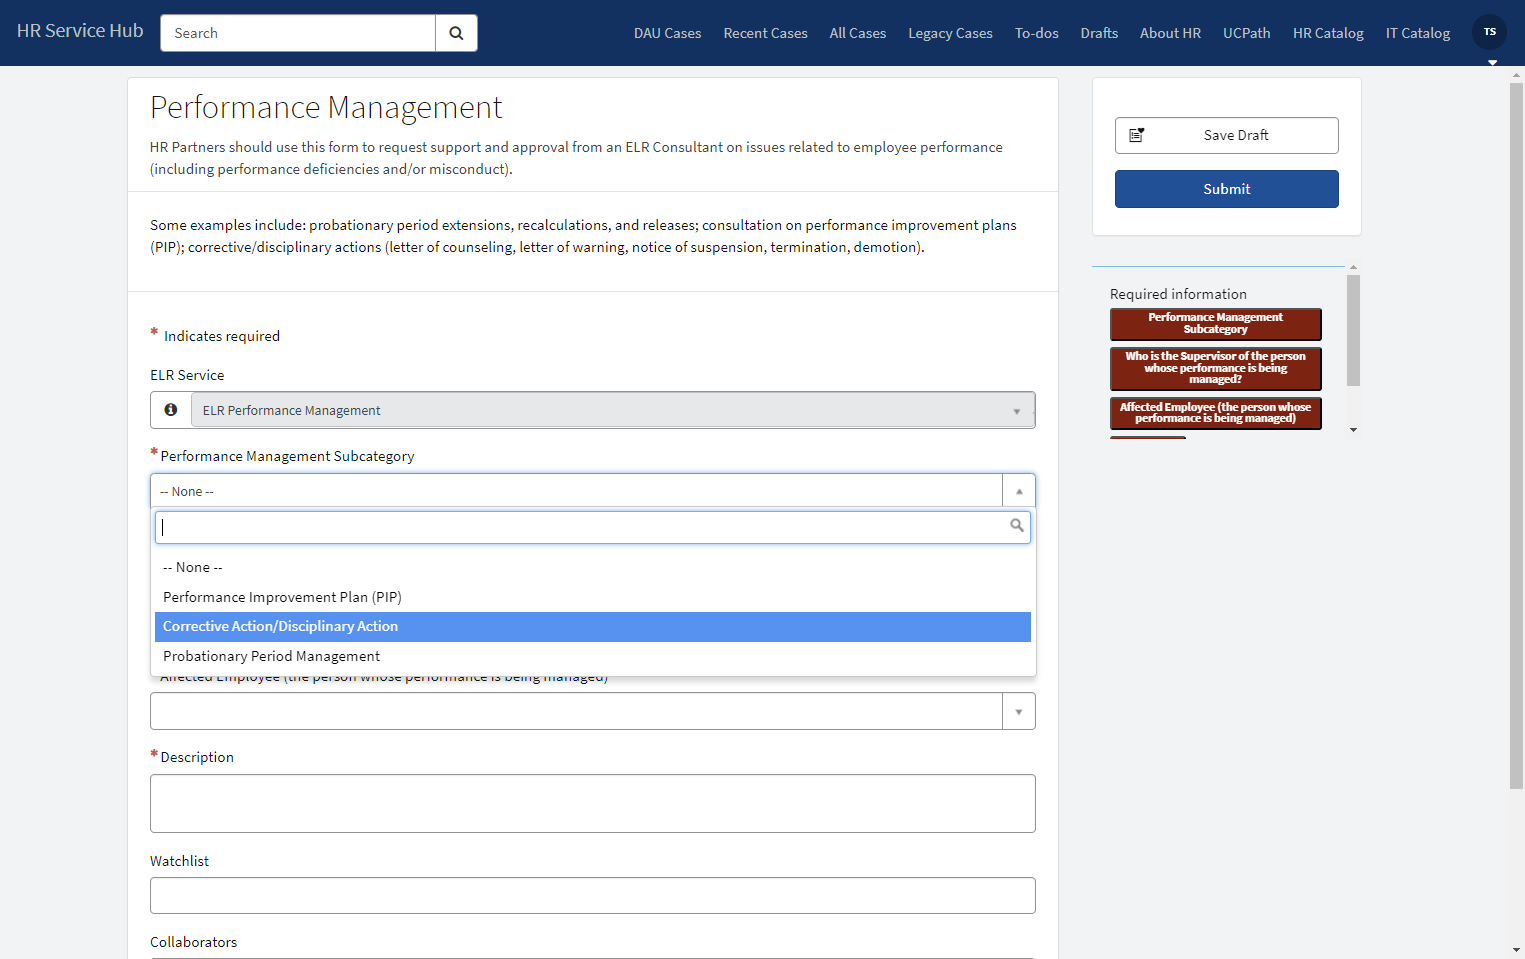This screenshot has height=959, width=1525.
Task: Focus the header Search input field
Action: click(x=298, y=33)
